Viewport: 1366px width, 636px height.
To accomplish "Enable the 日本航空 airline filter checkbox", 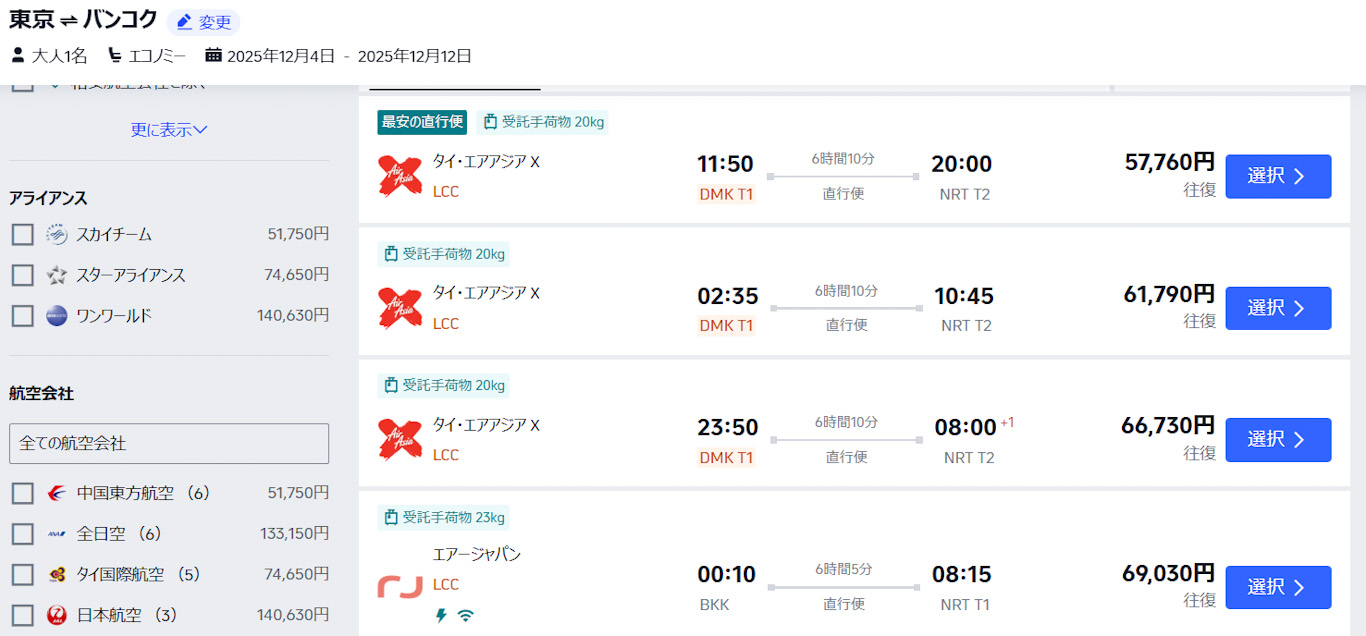I will pos(23,615).
